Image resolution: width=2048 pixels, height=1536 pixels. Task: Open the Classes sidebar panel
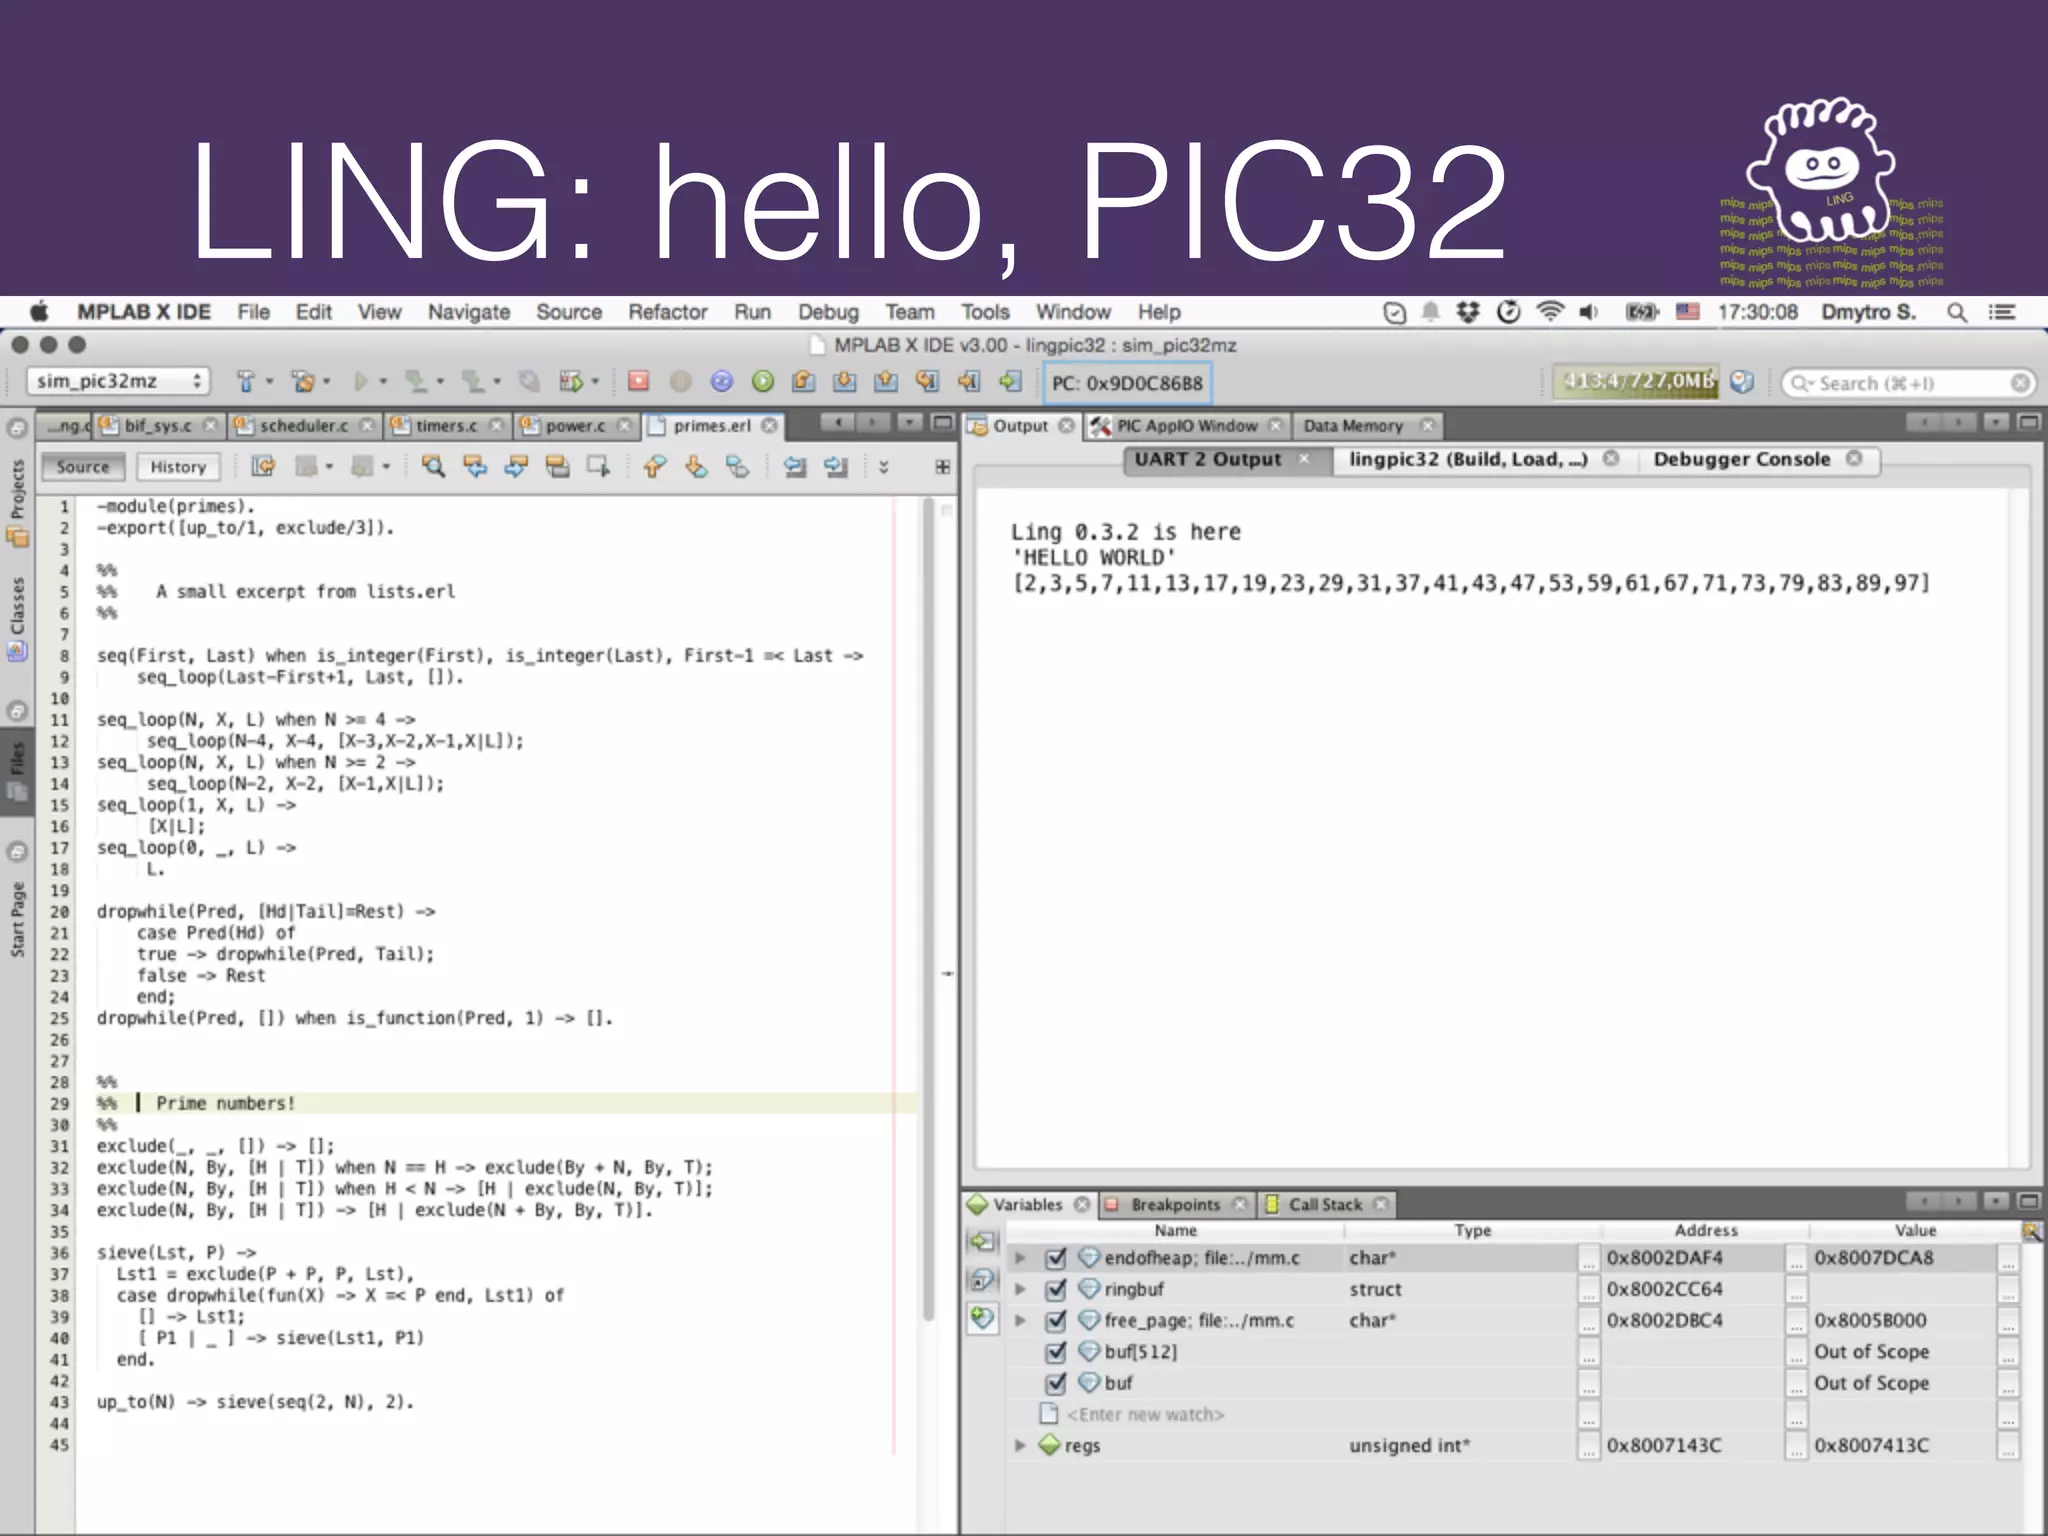(17, 618)
